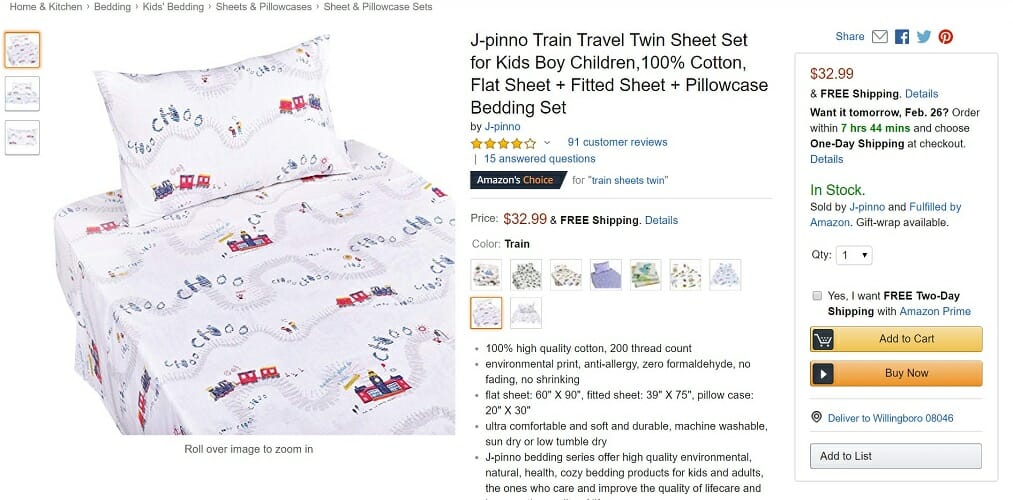Go to Kids' Bedding breadcrumb
The width and height of the screenshot is (1013, 500).
pos(172,6)
